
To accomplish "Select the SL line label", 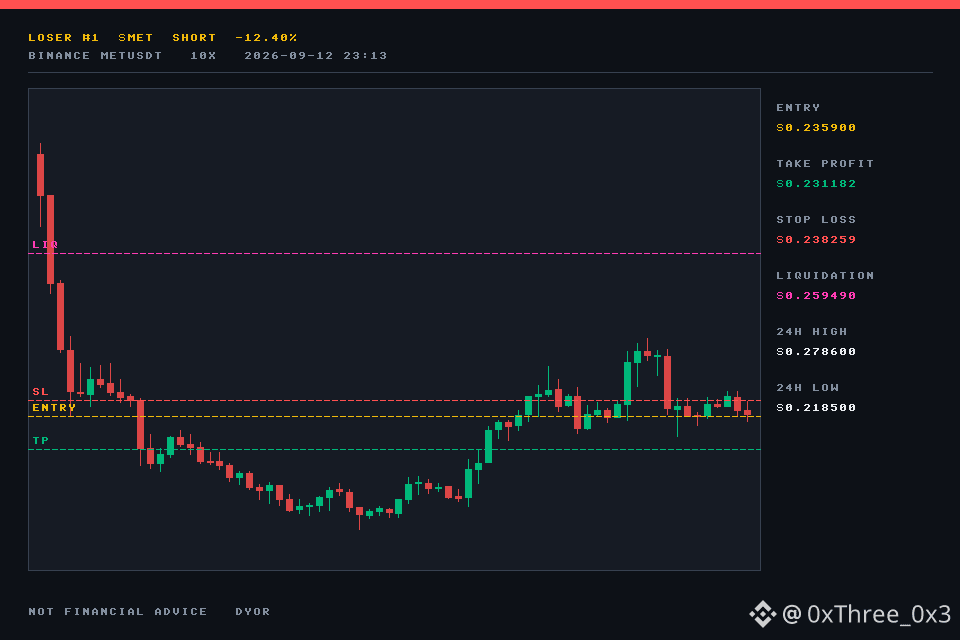I will [x=40, y=391].
